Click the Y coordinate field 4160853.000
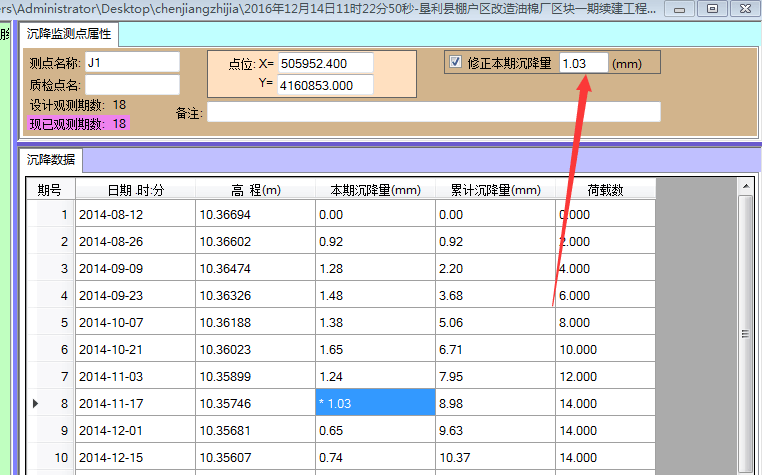Screen dimensions: 762x475 pos(325,85)
